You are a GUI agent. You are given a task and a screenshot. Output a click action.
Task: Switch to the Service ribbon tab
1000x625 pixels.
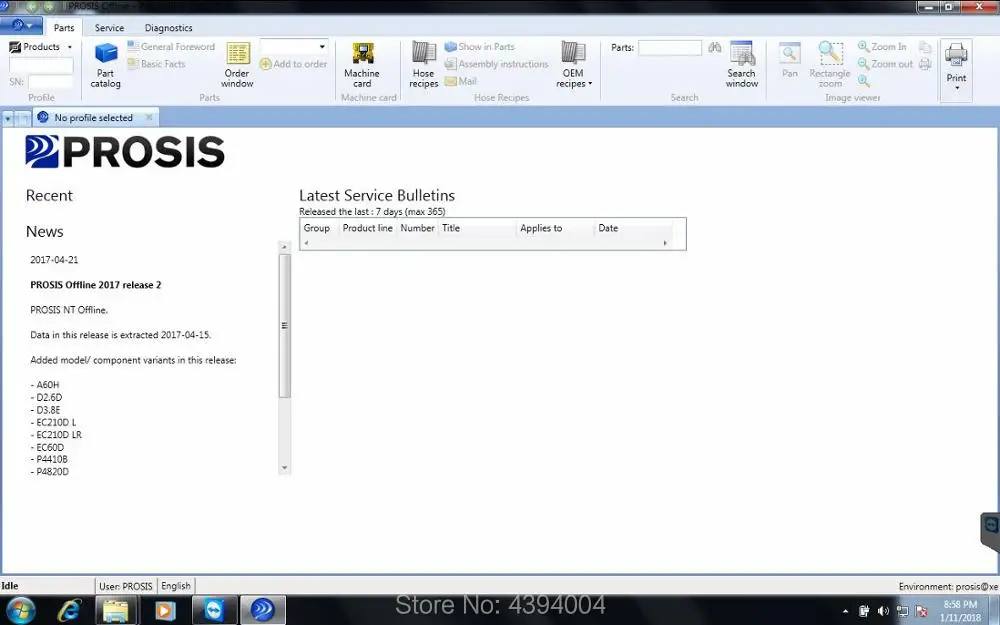pos(109,27)
